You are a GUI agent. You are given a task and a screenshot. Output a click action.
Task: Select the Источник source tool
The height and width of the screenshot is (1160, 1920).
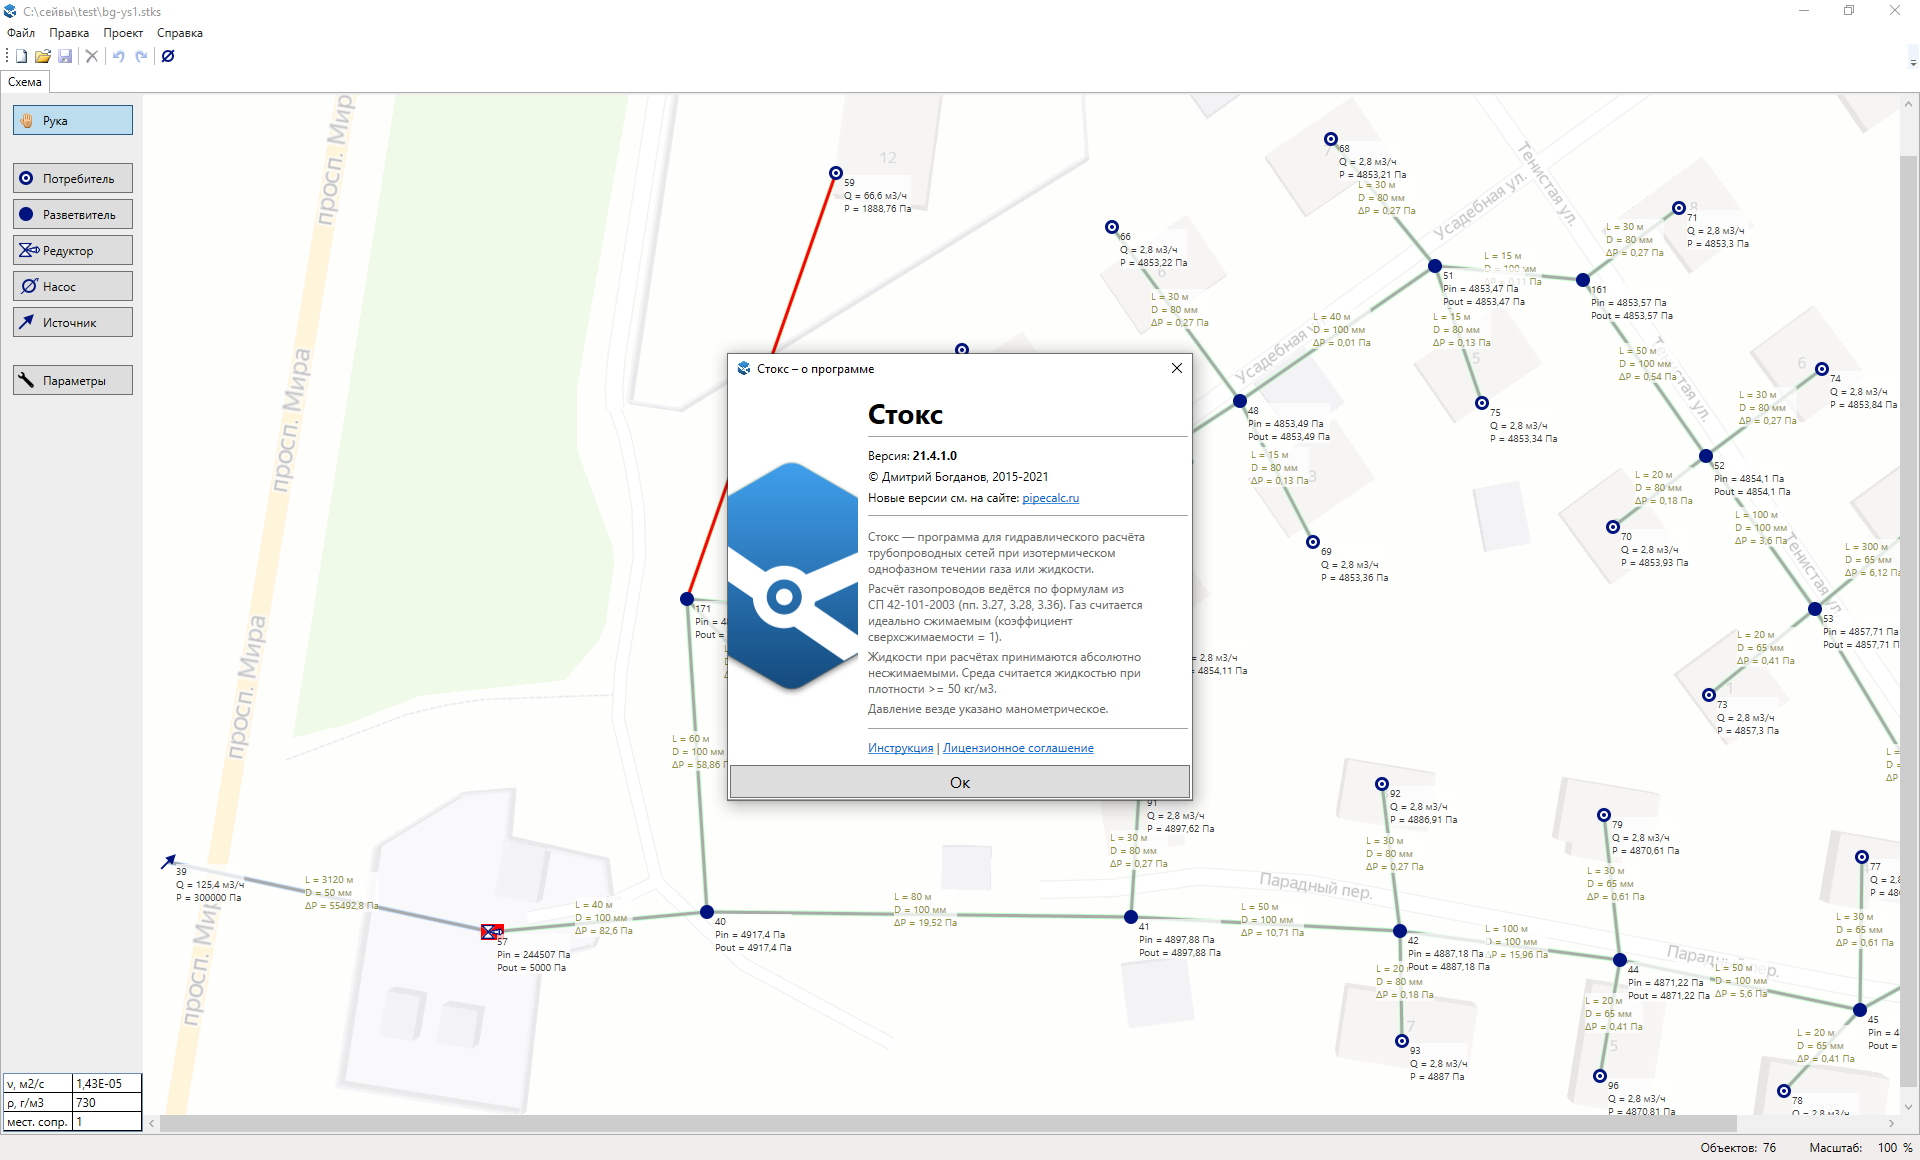(72, 323)
